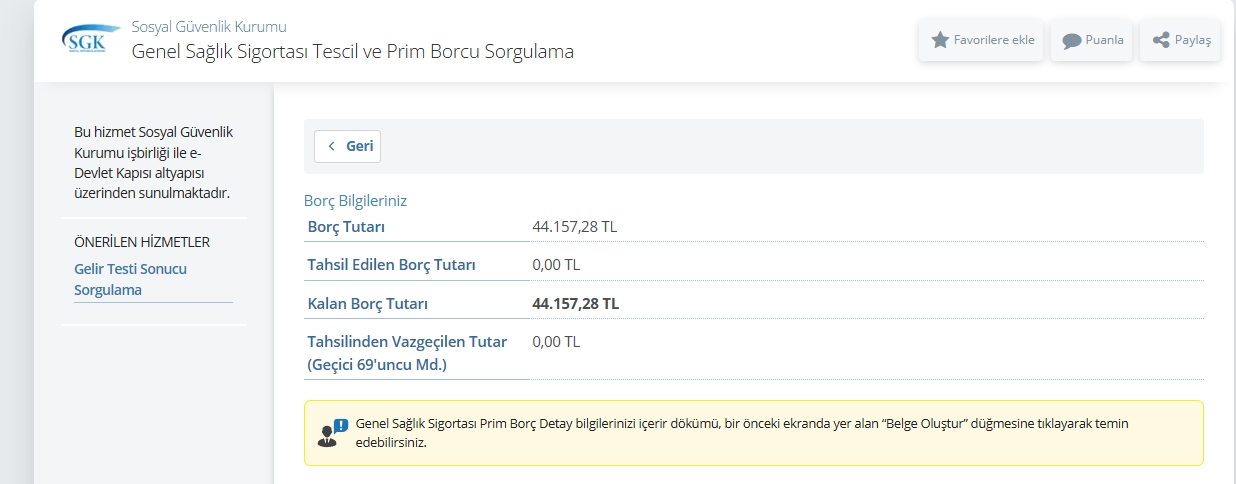Click the bold 44.157,28 TL remaining debt value
This screenshot has height=484, width=1236.
[x=575, y=303]
